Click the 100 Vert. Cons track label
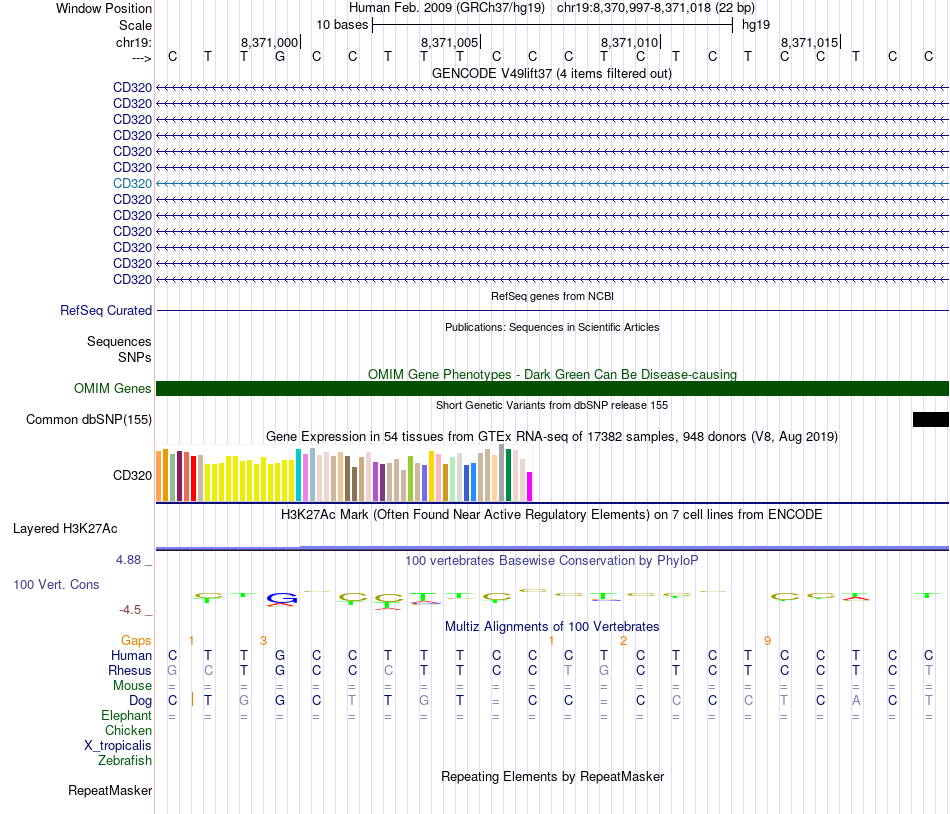 pos(56,584)
